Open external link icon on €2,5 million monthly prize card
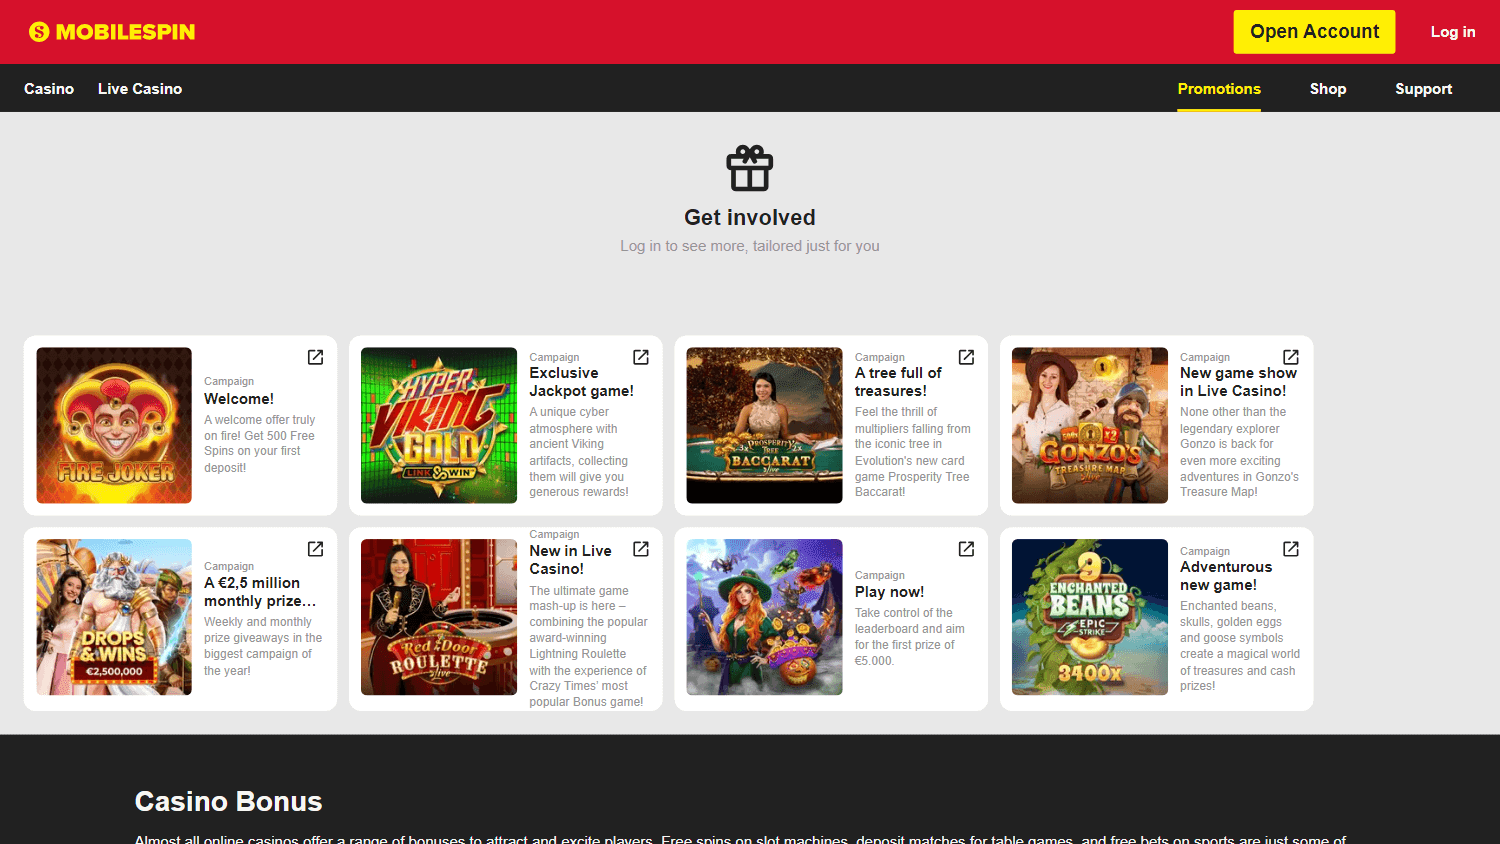 tap(315, 549)
